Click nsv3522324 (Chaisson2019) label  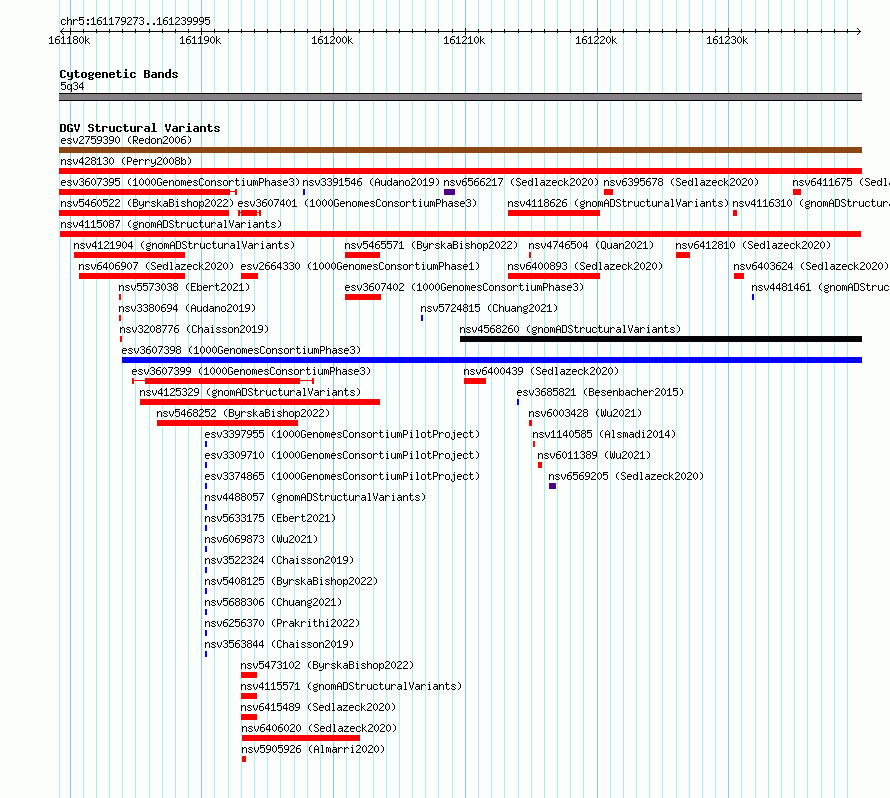point(279,560)
